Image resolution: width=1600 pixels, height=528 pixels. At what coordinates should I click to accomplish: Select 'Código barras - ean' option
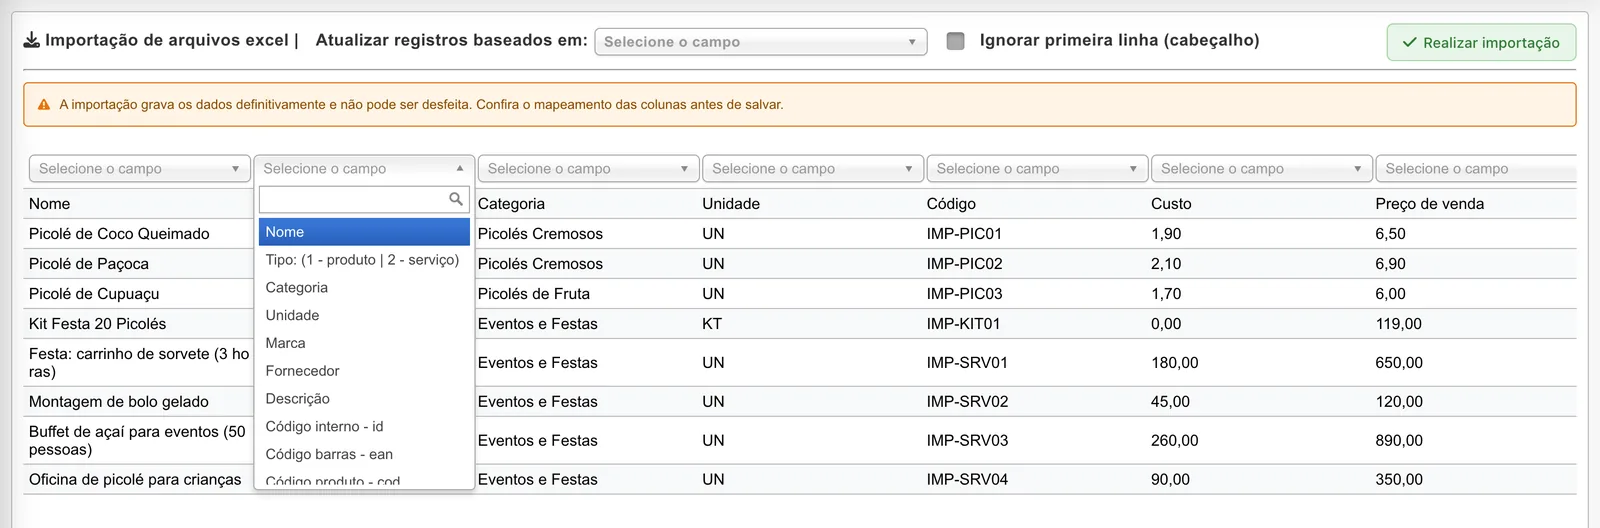pyautogui.click(x=364, y=455)
